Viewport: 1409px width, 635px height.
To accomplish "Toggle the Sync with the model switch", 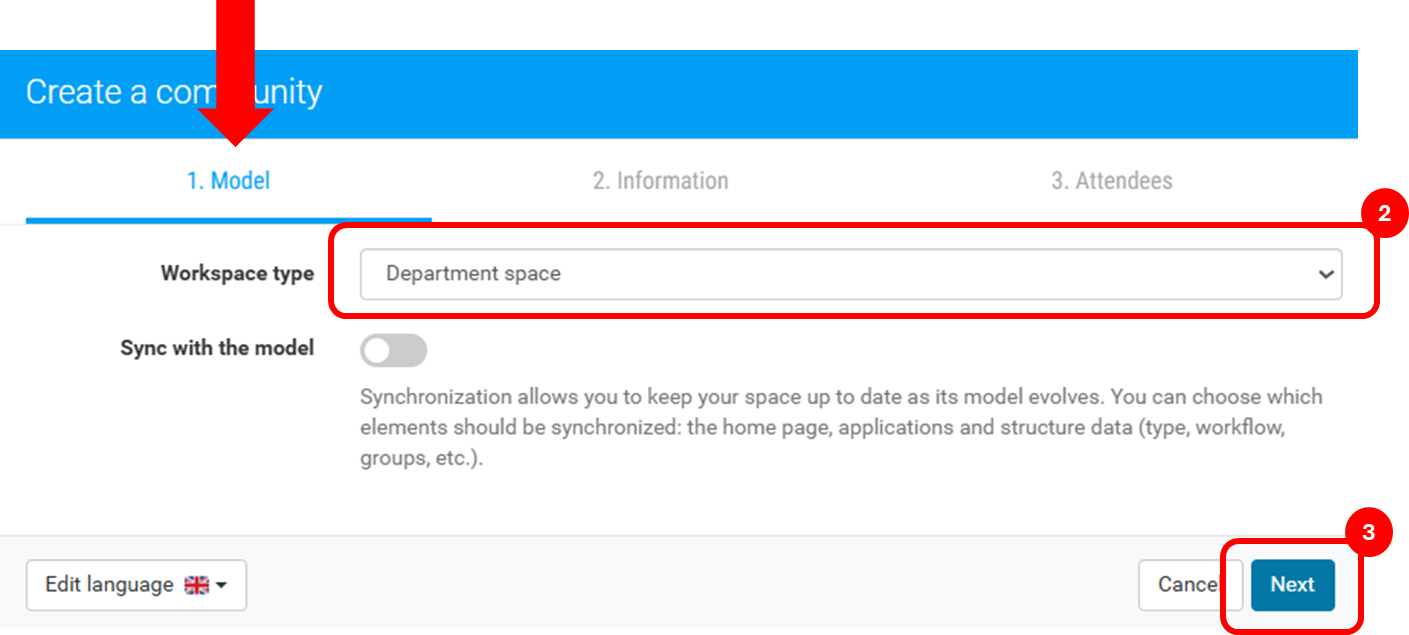I will [393, 350].
